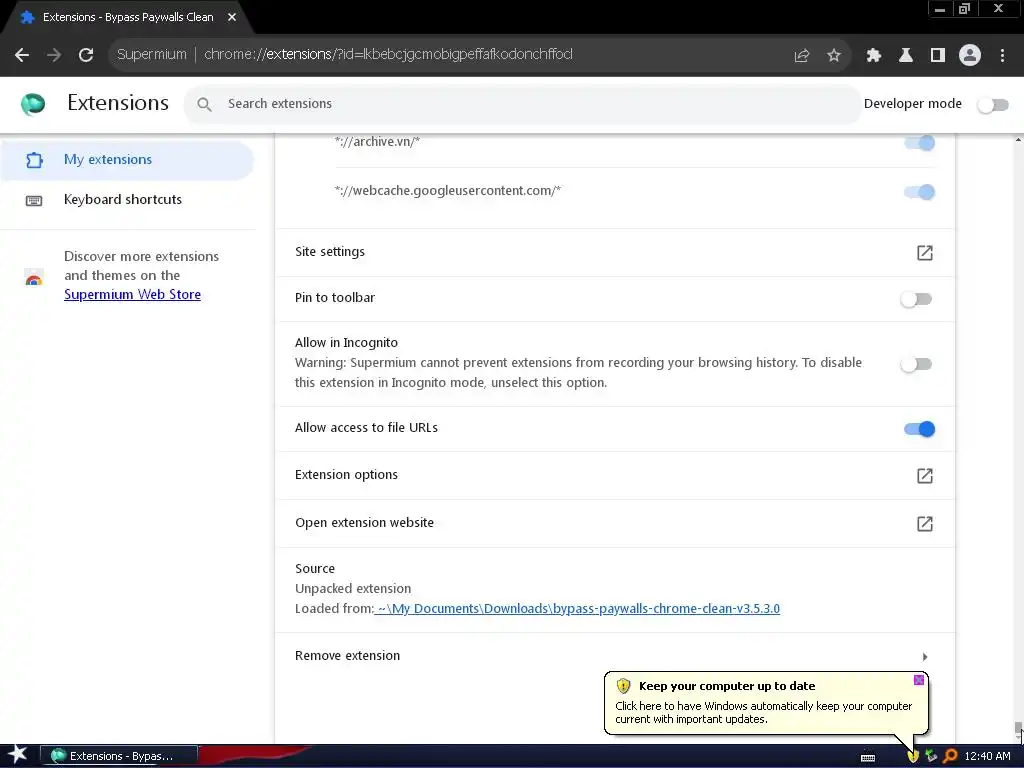The height and width of the screenshot is (768, 1024).
Task: Expand Remove extension arrow
Action: pyautogui.click(x=925, y=656)
